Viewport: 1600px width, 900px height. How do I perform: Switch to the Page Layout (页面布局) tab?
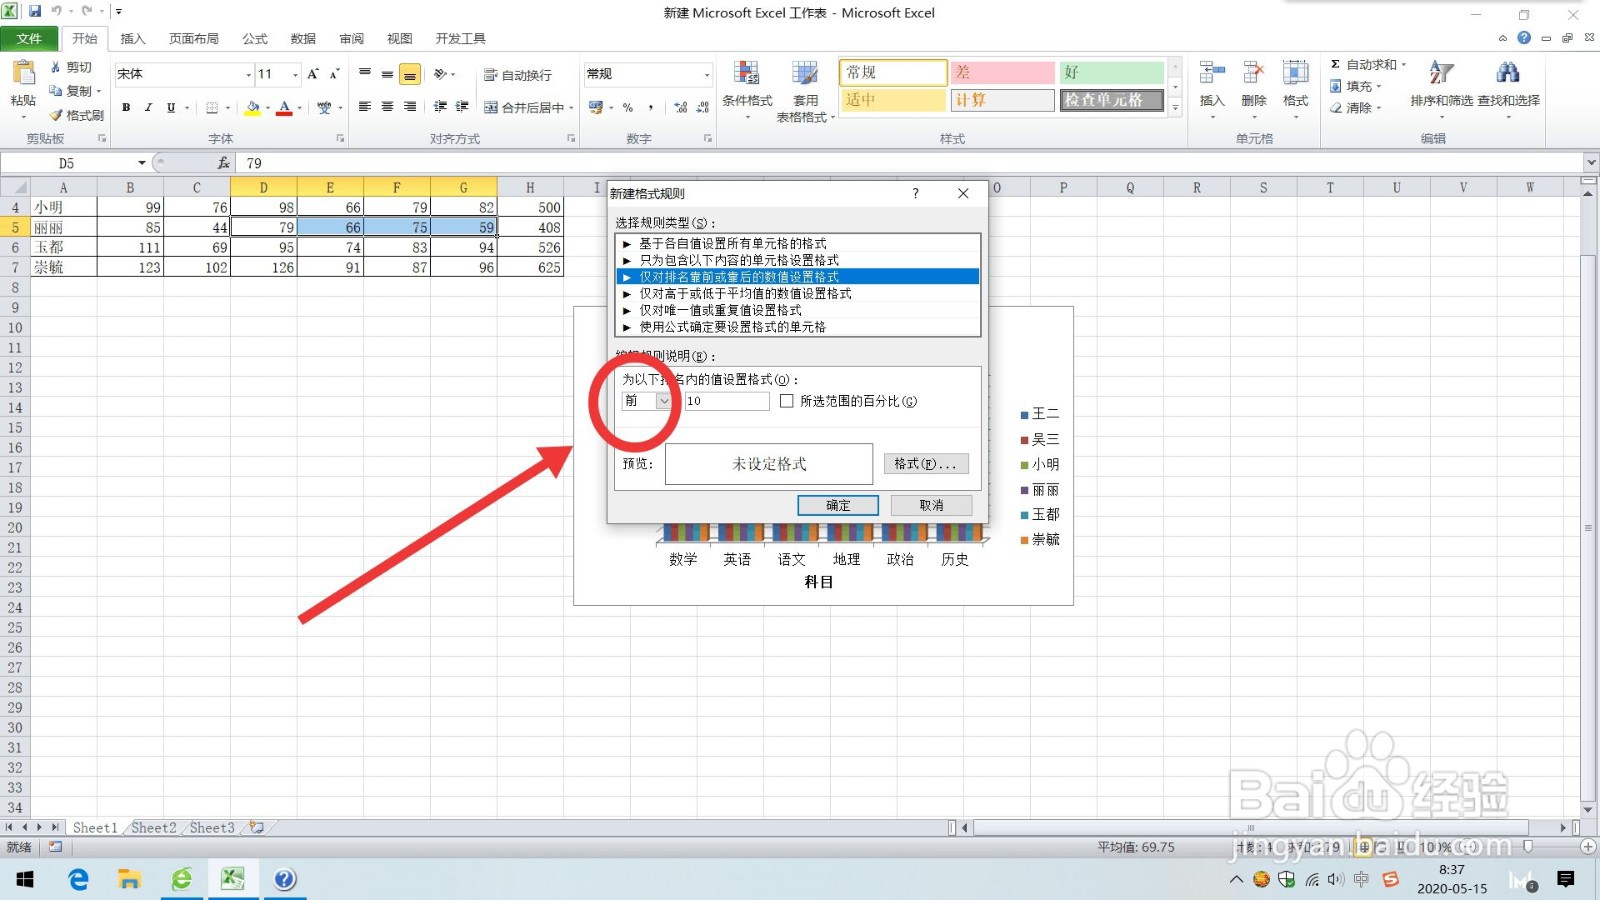click(194, 39)
